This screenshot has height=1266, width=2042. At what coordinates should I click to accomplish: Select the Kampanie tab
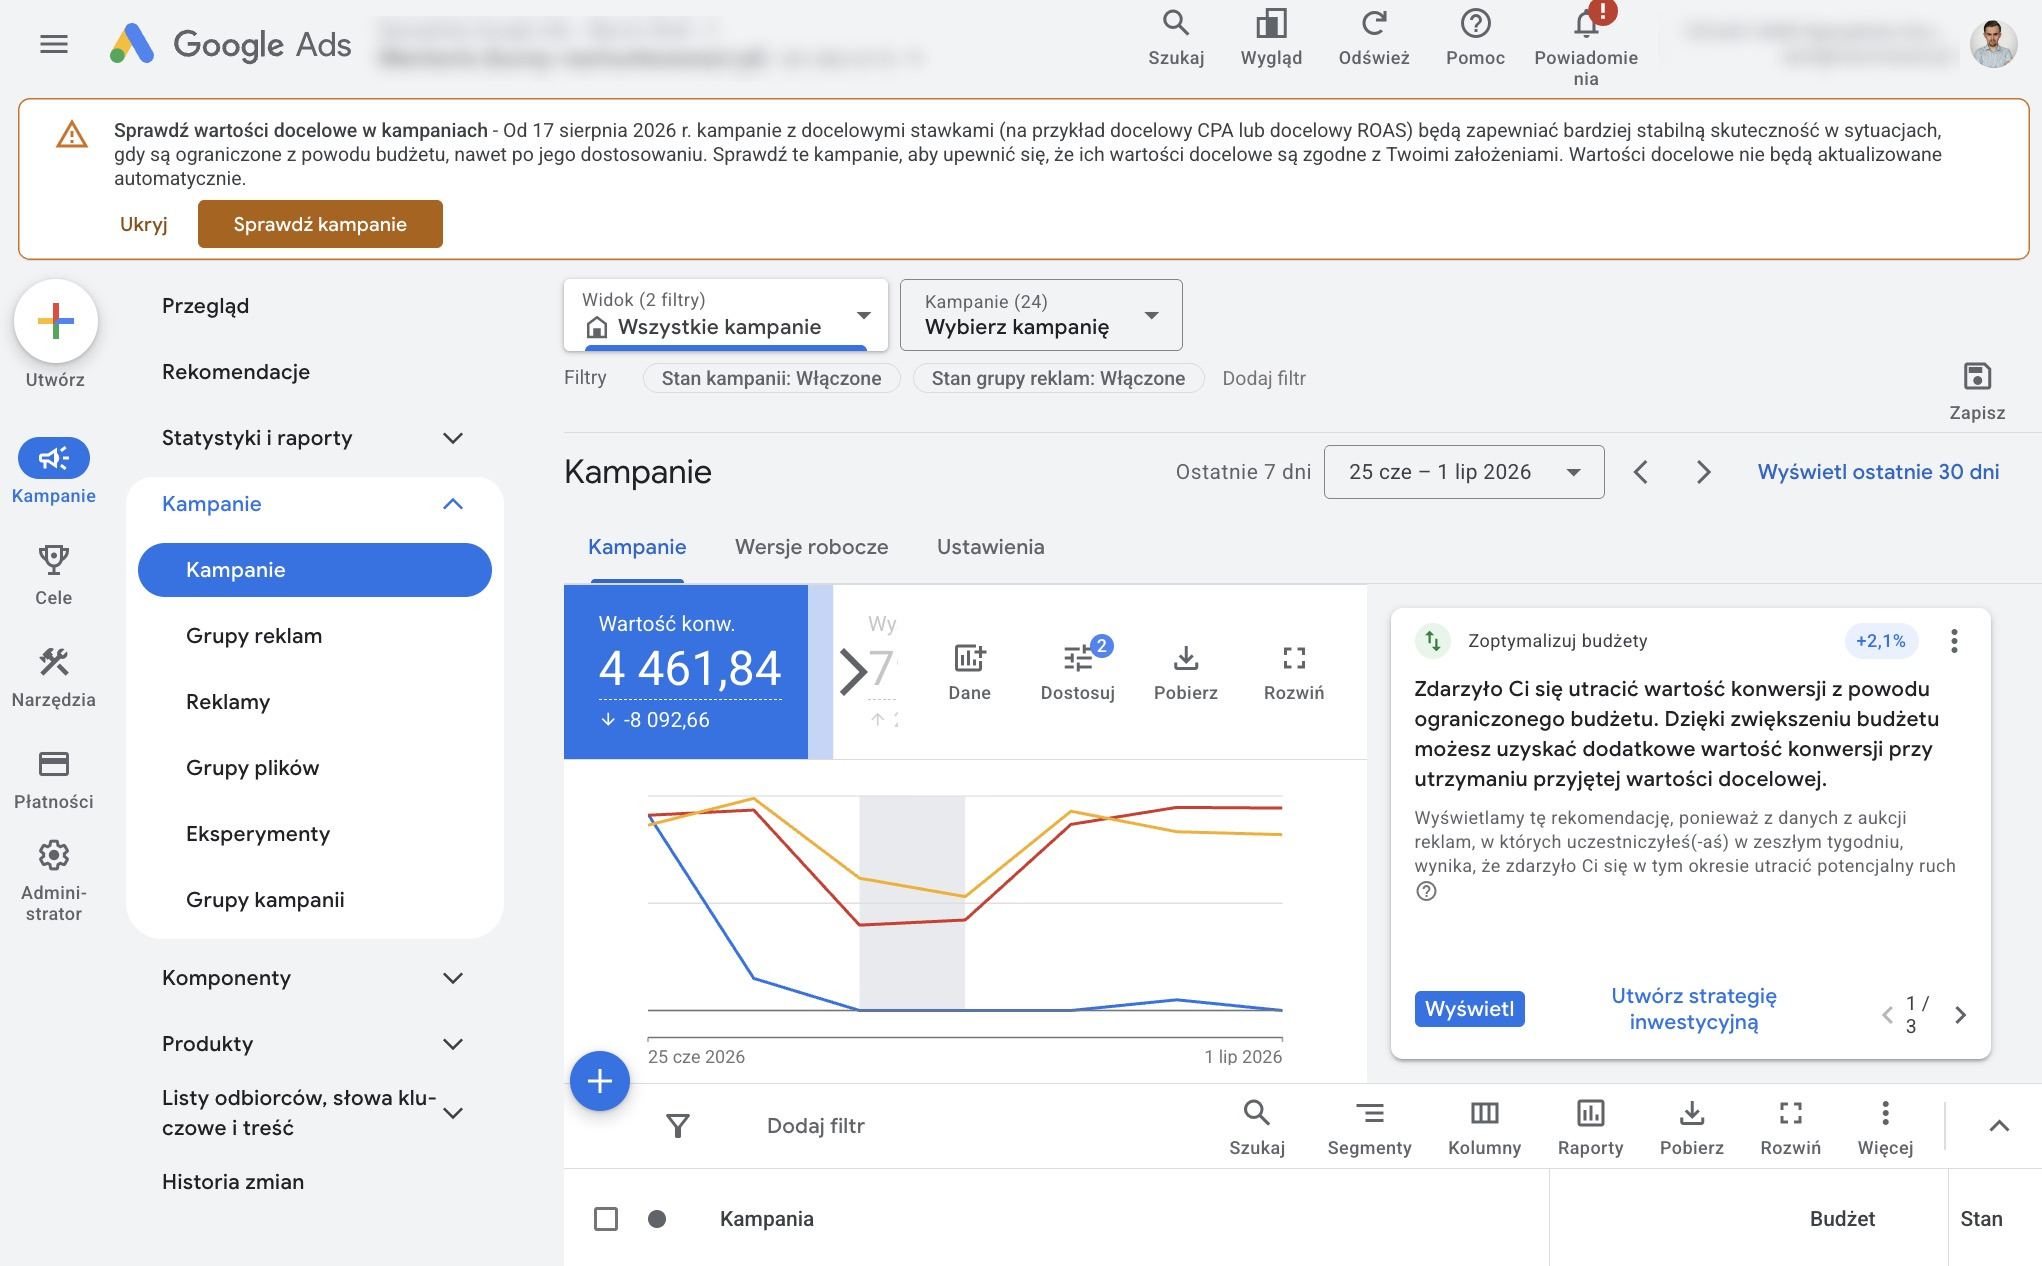click(x=637, y=547)
